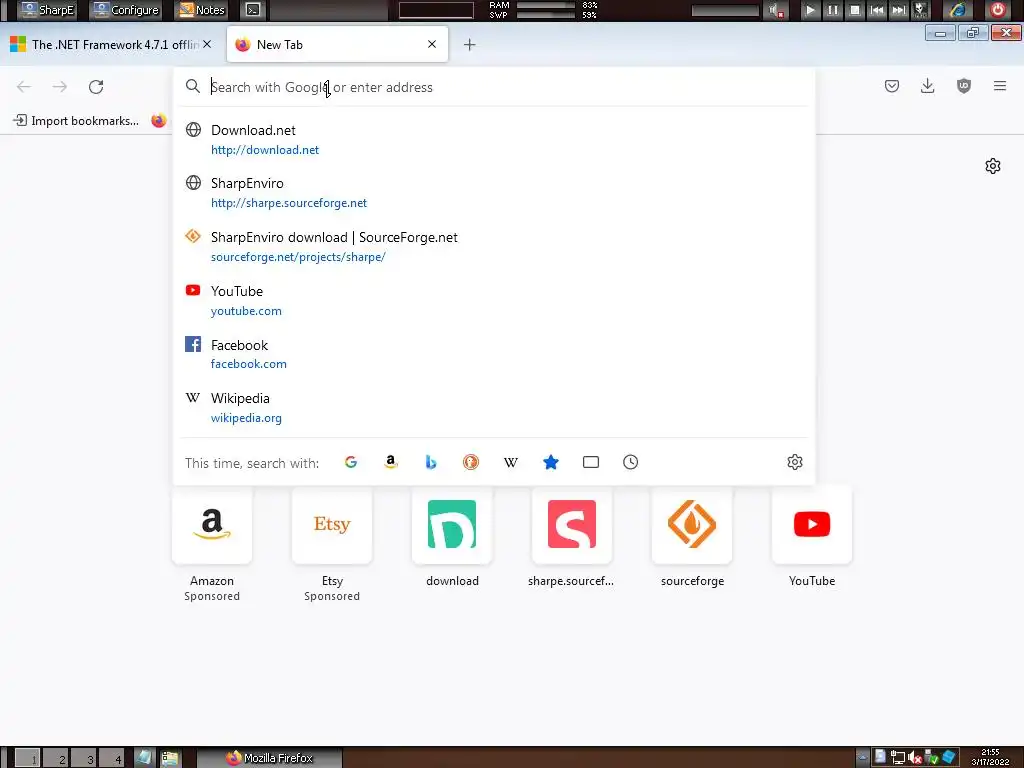Close The .NET Framework tab
Screen dimensions: 1024x768
pos(207,44)
